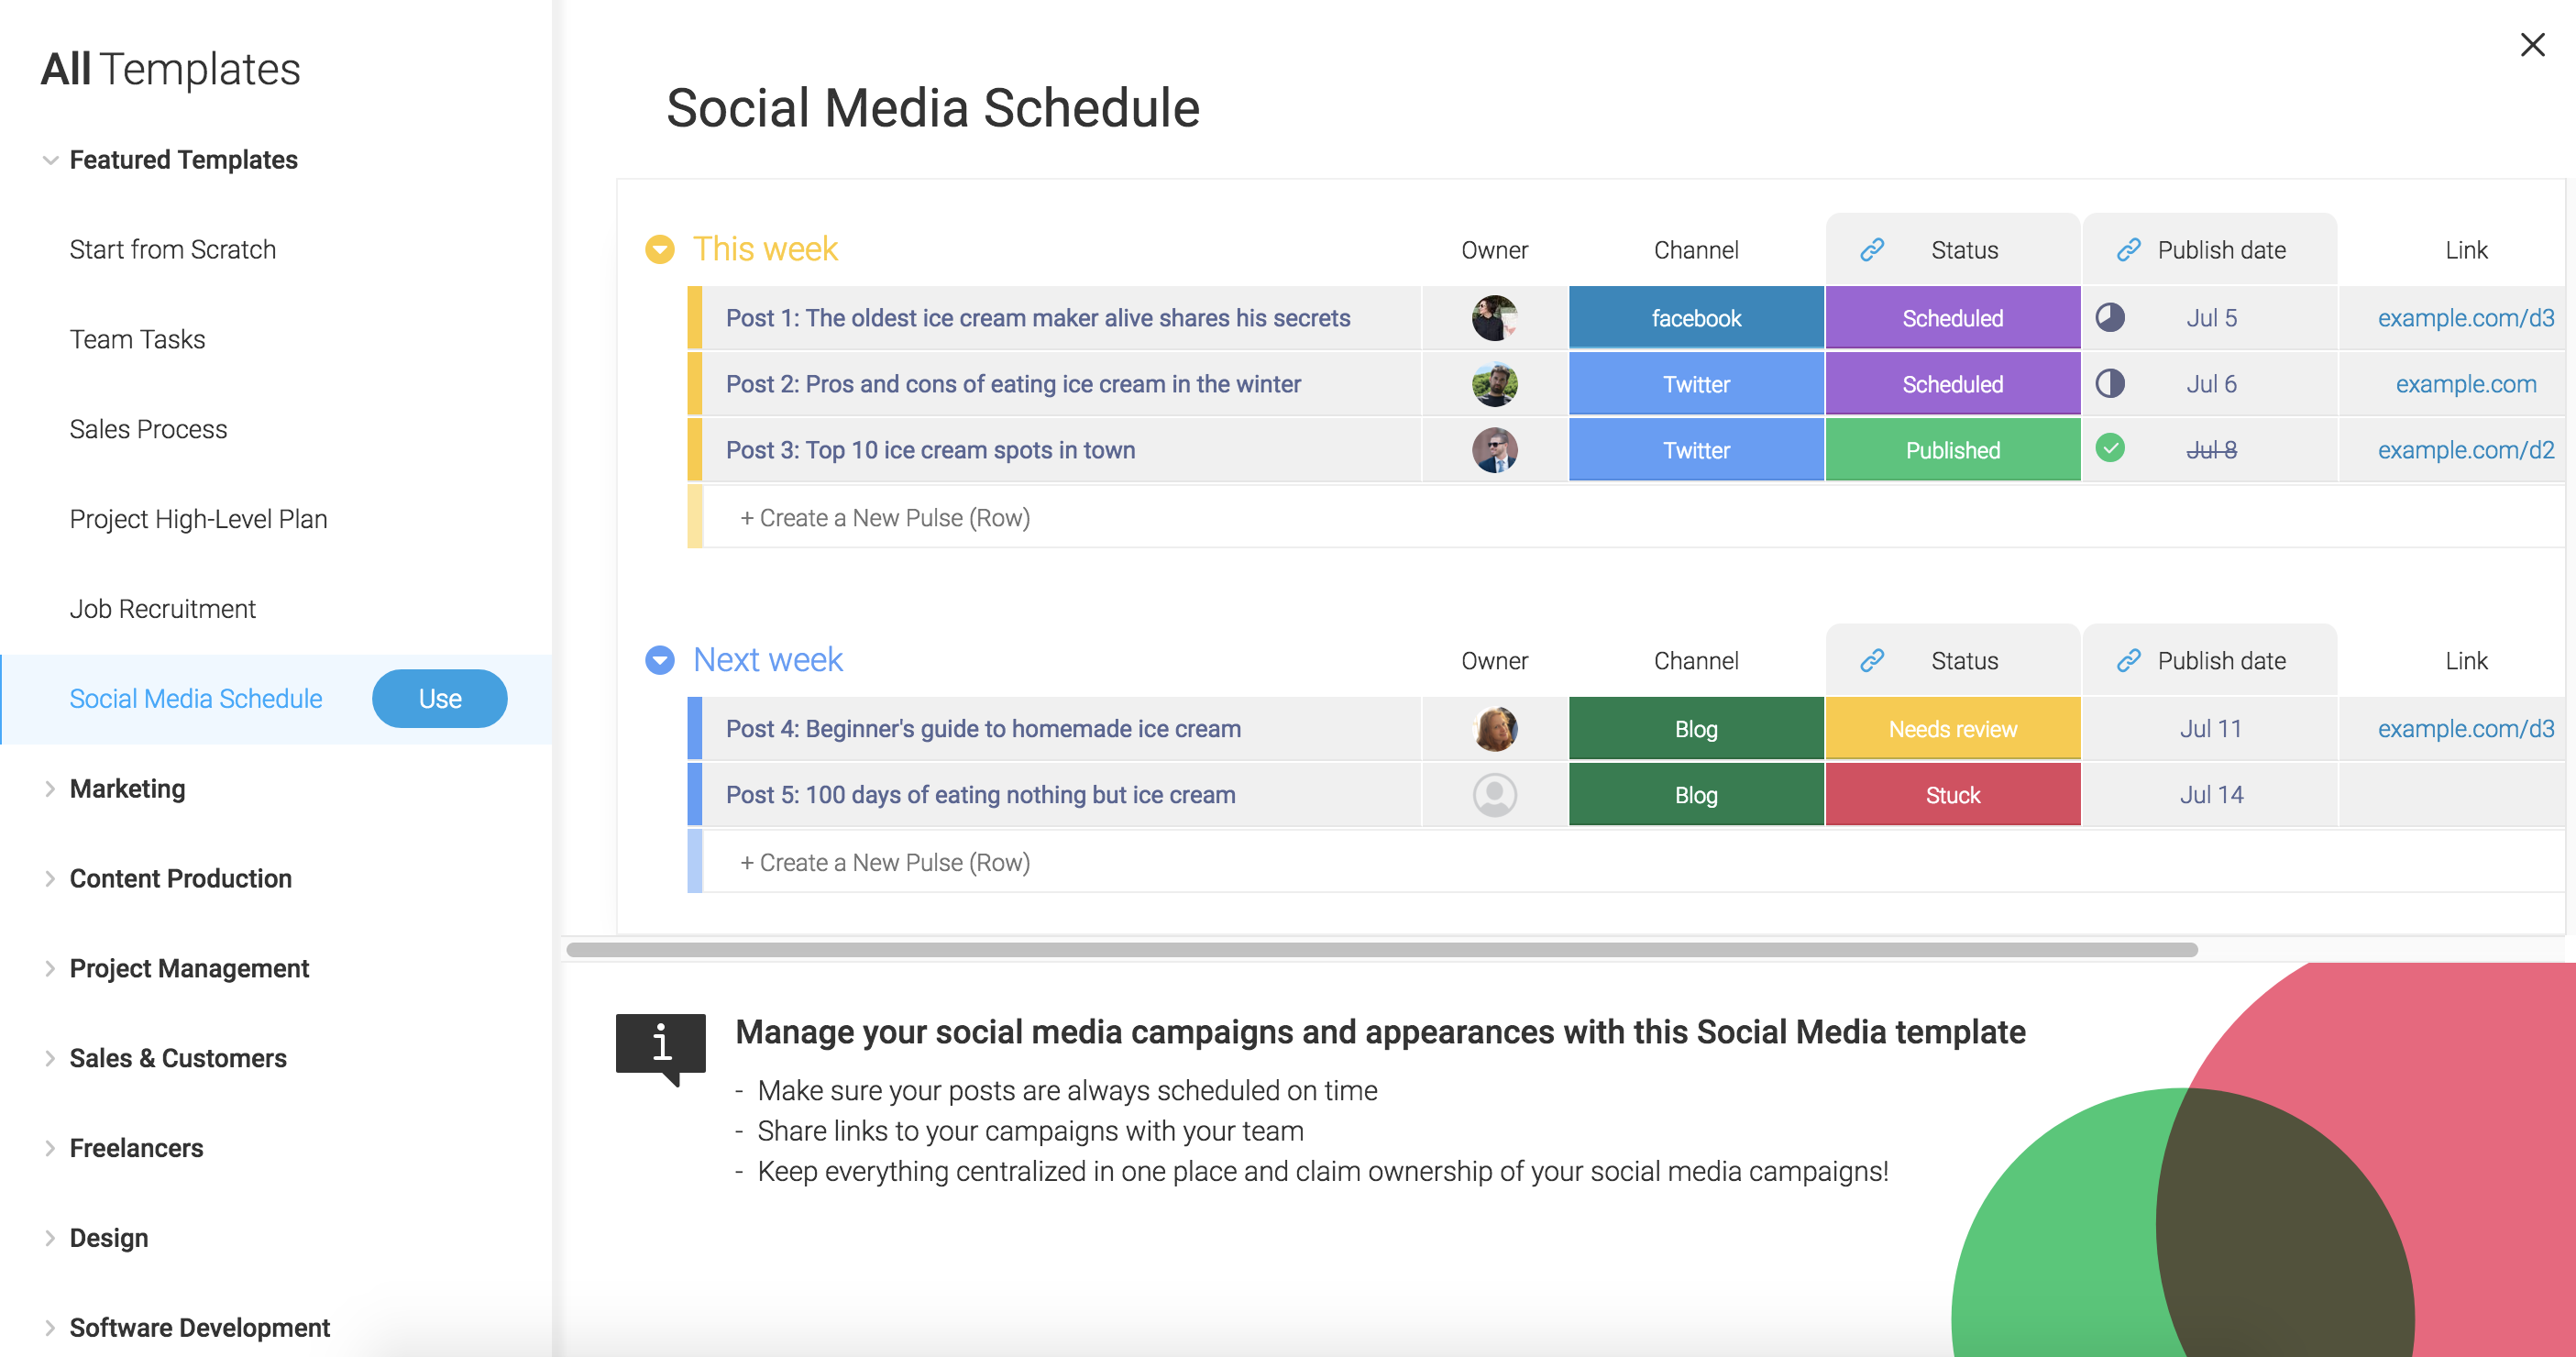This screenshot has height=1357, width=2576.
Task: Click the link icon in Publish date column header
Action: pos(2126,250)
